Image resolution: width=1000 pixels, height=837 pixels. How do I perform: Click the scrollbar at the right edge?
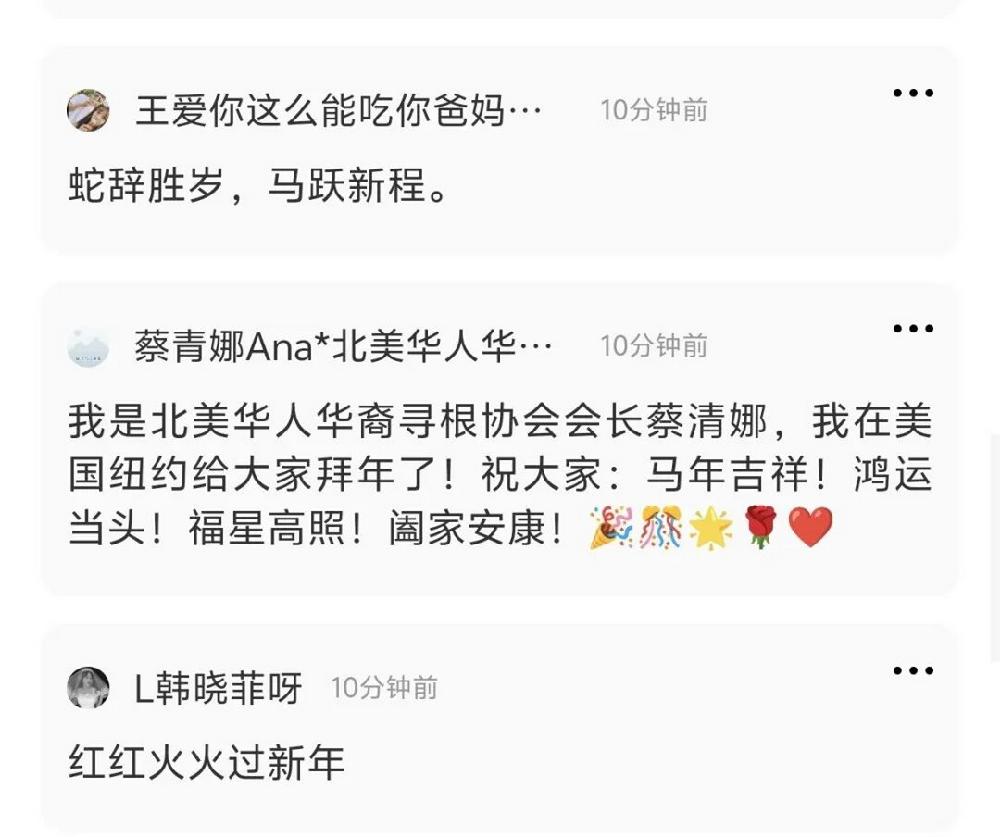(x=996, y=547)
